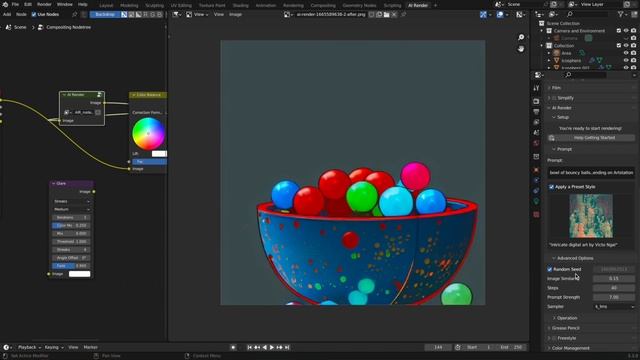The width and height of the screenshot is (640, 360).
Task: Open the outliner filter funnel dropdown
Action: tap(622, 14)
